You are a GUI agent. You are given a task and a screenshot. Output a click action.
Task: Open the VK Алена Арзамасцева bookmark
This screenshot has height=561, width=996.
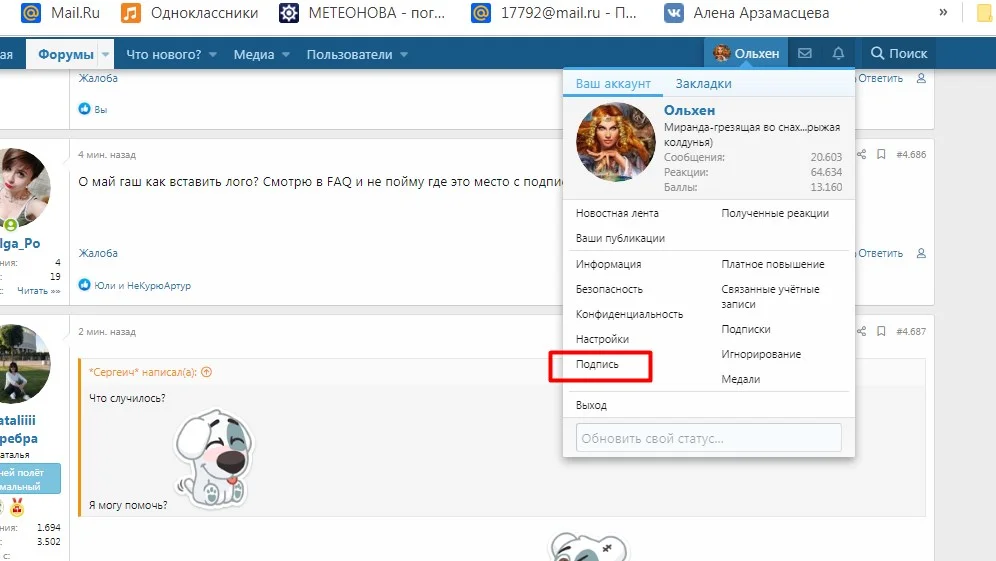pos(746,13)
